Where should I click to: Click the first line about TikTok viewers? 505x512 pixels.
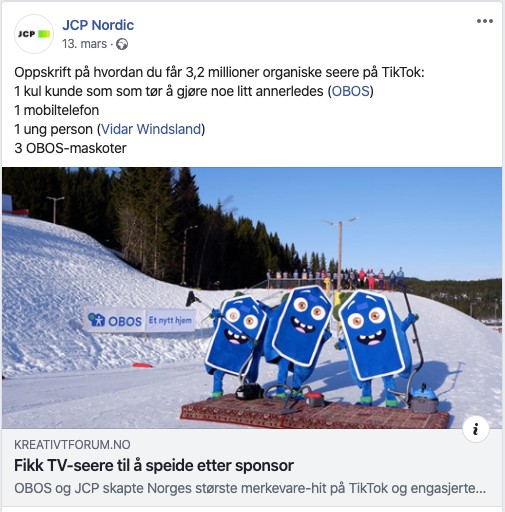(219, 72)
